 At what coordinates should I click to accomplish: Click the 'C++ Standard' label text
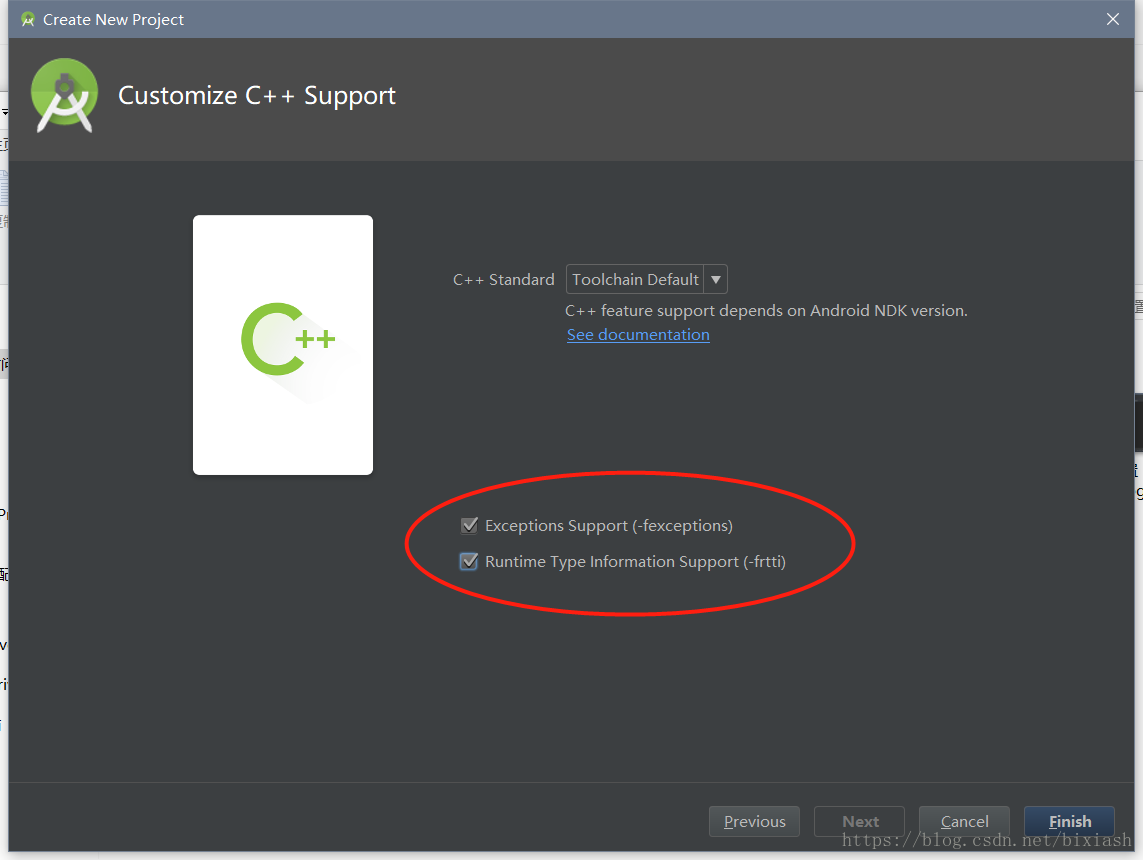click(x=504, y=280)
